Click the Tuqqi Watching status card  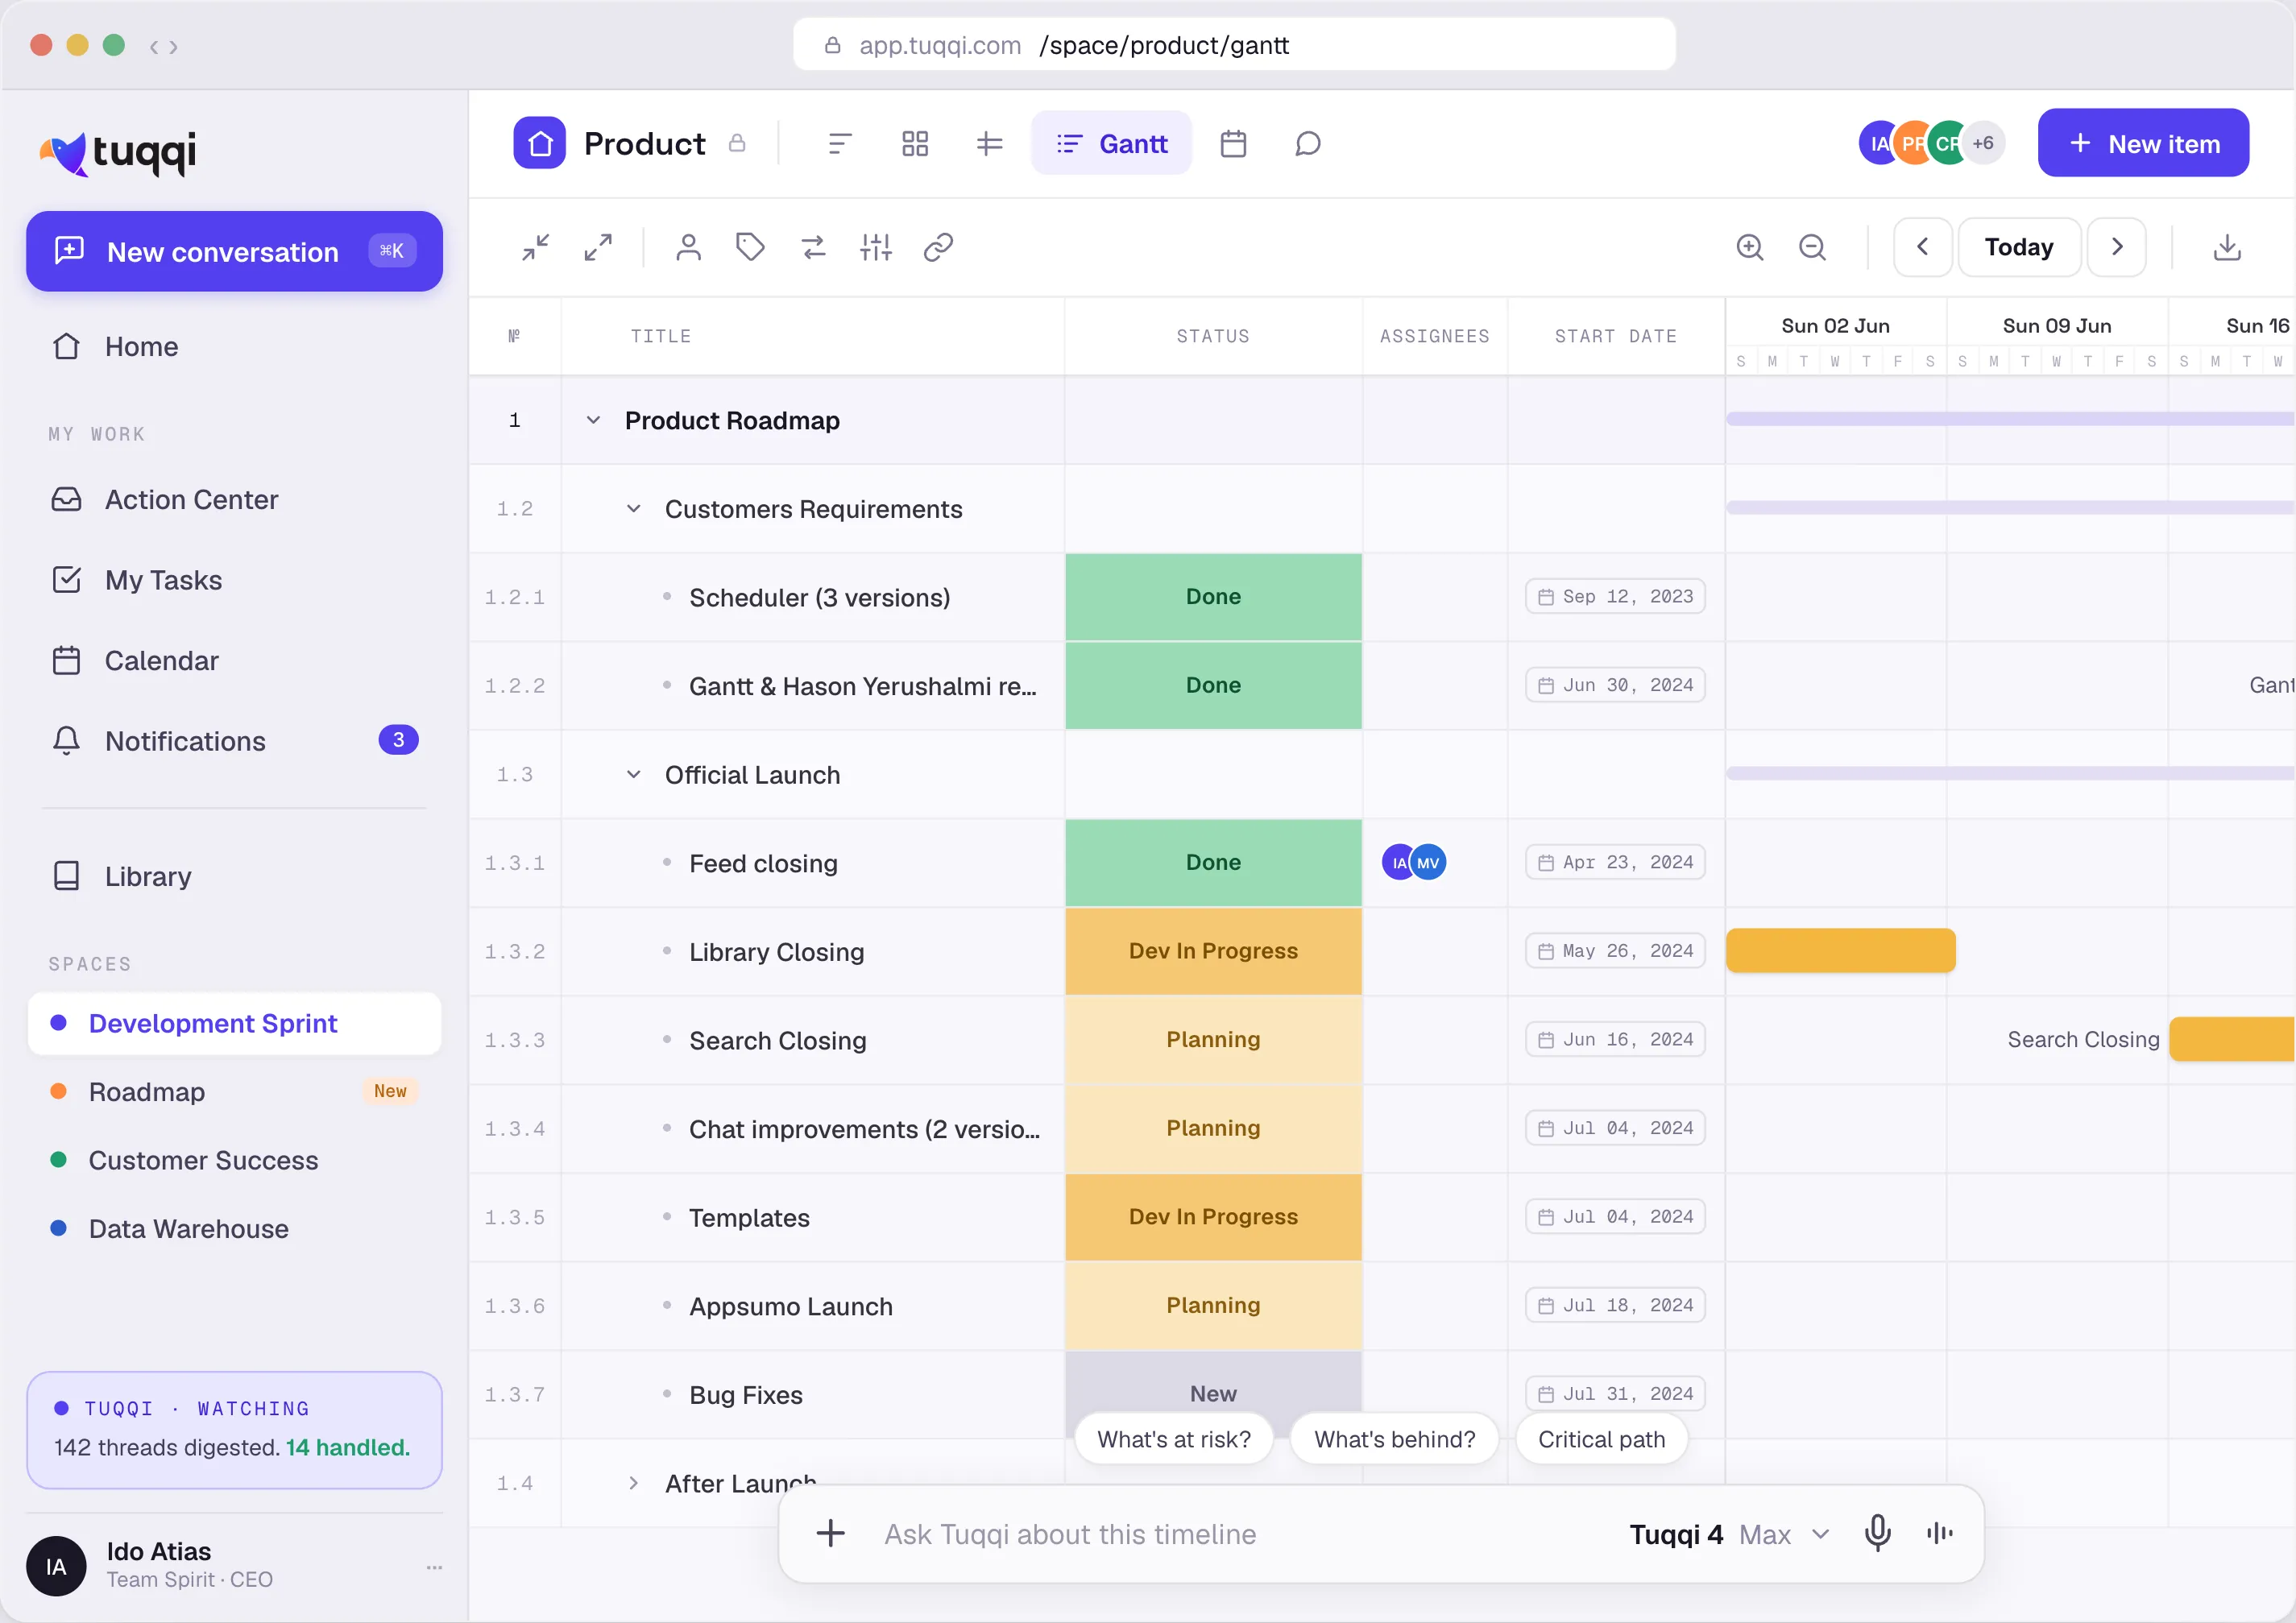pyautogui.click(x=234, y=1429)
